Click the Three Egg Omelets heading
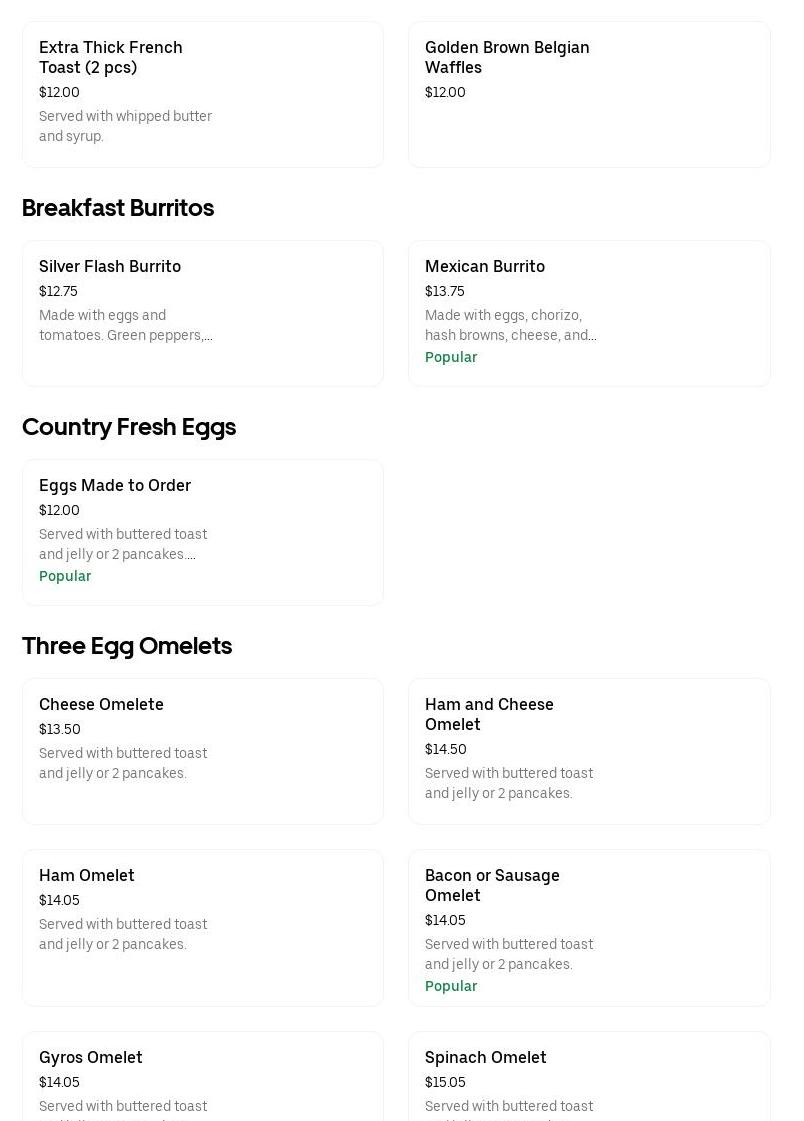Image resolution: width=804 pixels, height=1121 pixels. [127, 646]
